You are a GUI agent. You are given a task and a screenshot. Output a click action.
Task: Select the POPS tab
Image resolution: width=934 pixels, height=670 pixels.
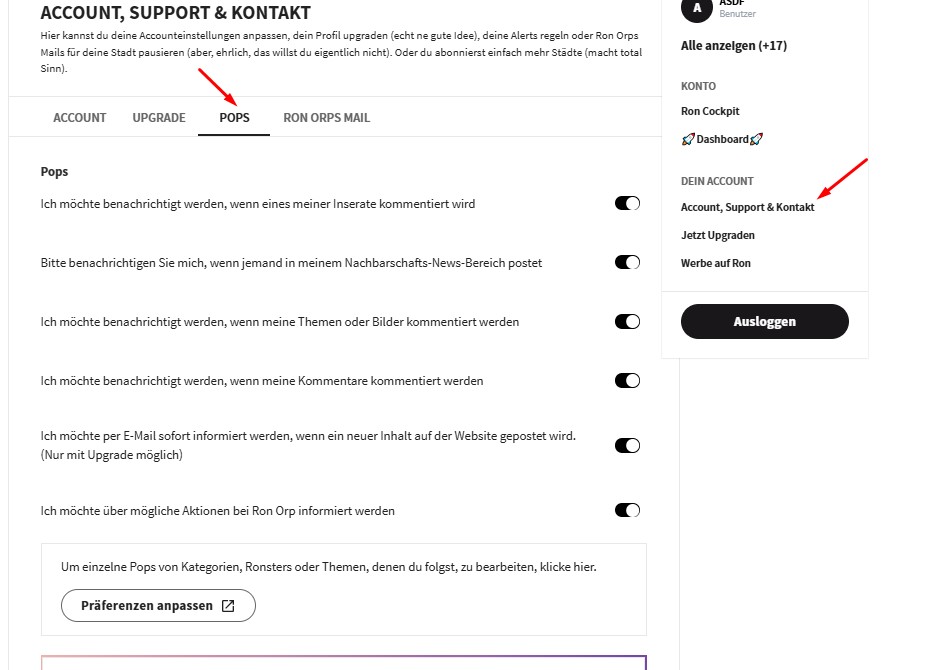point(234,118)
